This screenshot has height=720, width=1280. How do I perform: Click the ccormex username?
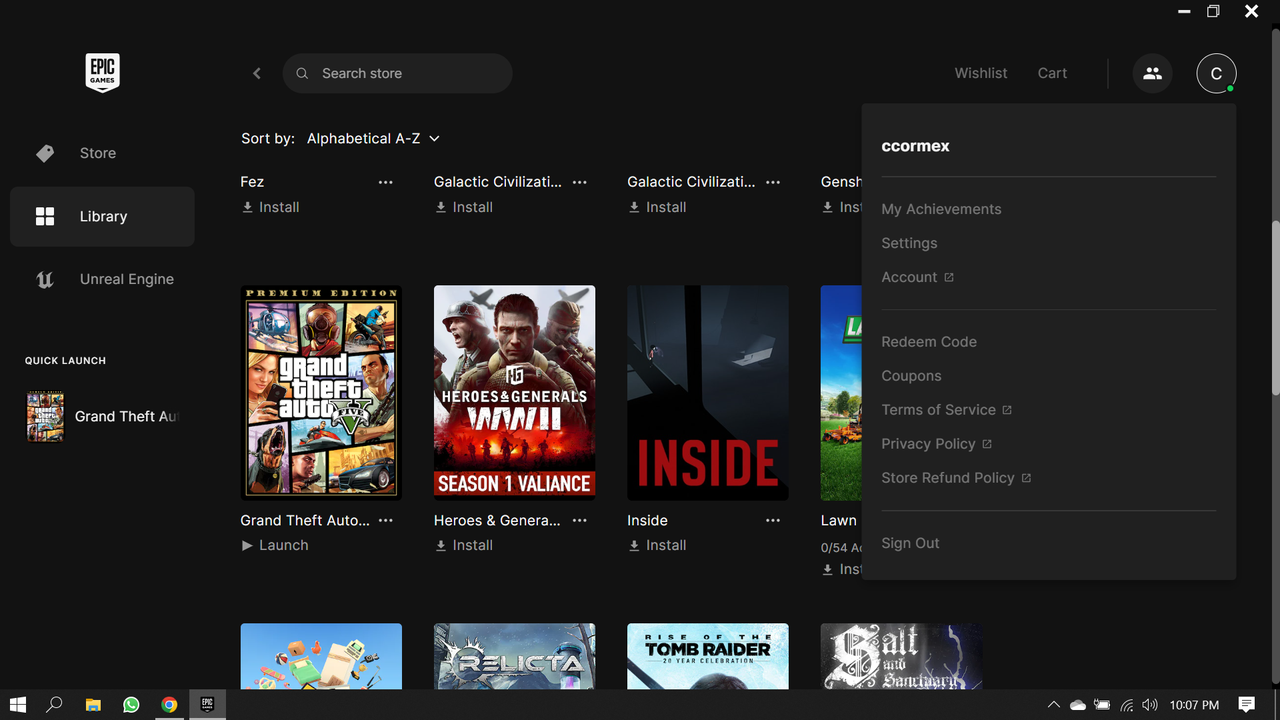tap(915, 146)
